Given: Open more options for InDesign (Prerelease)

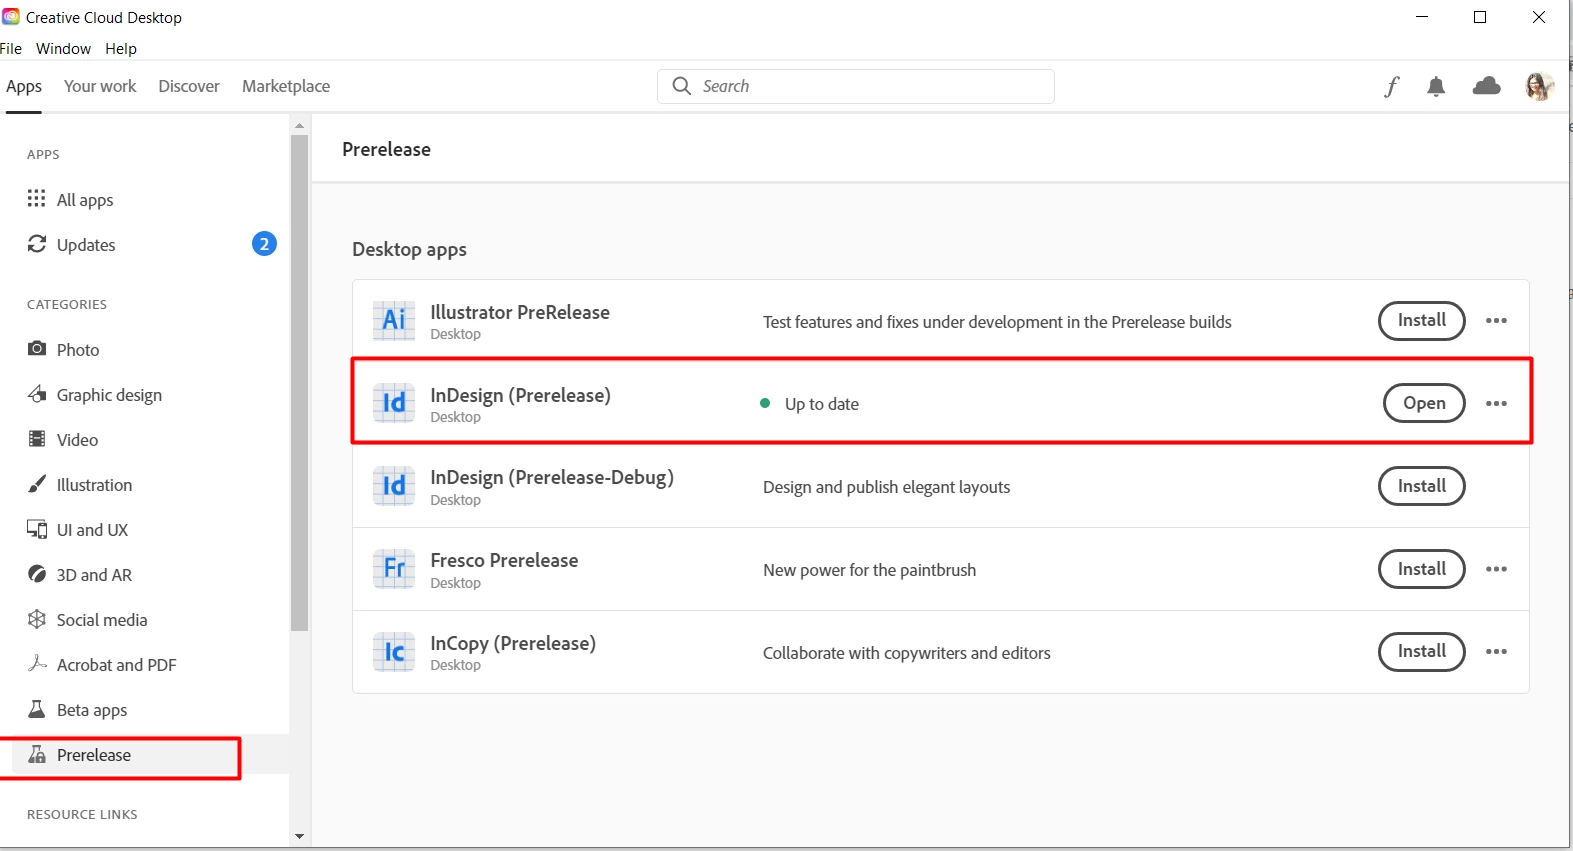Looking at the screenshot, I should pos(1496,404).
